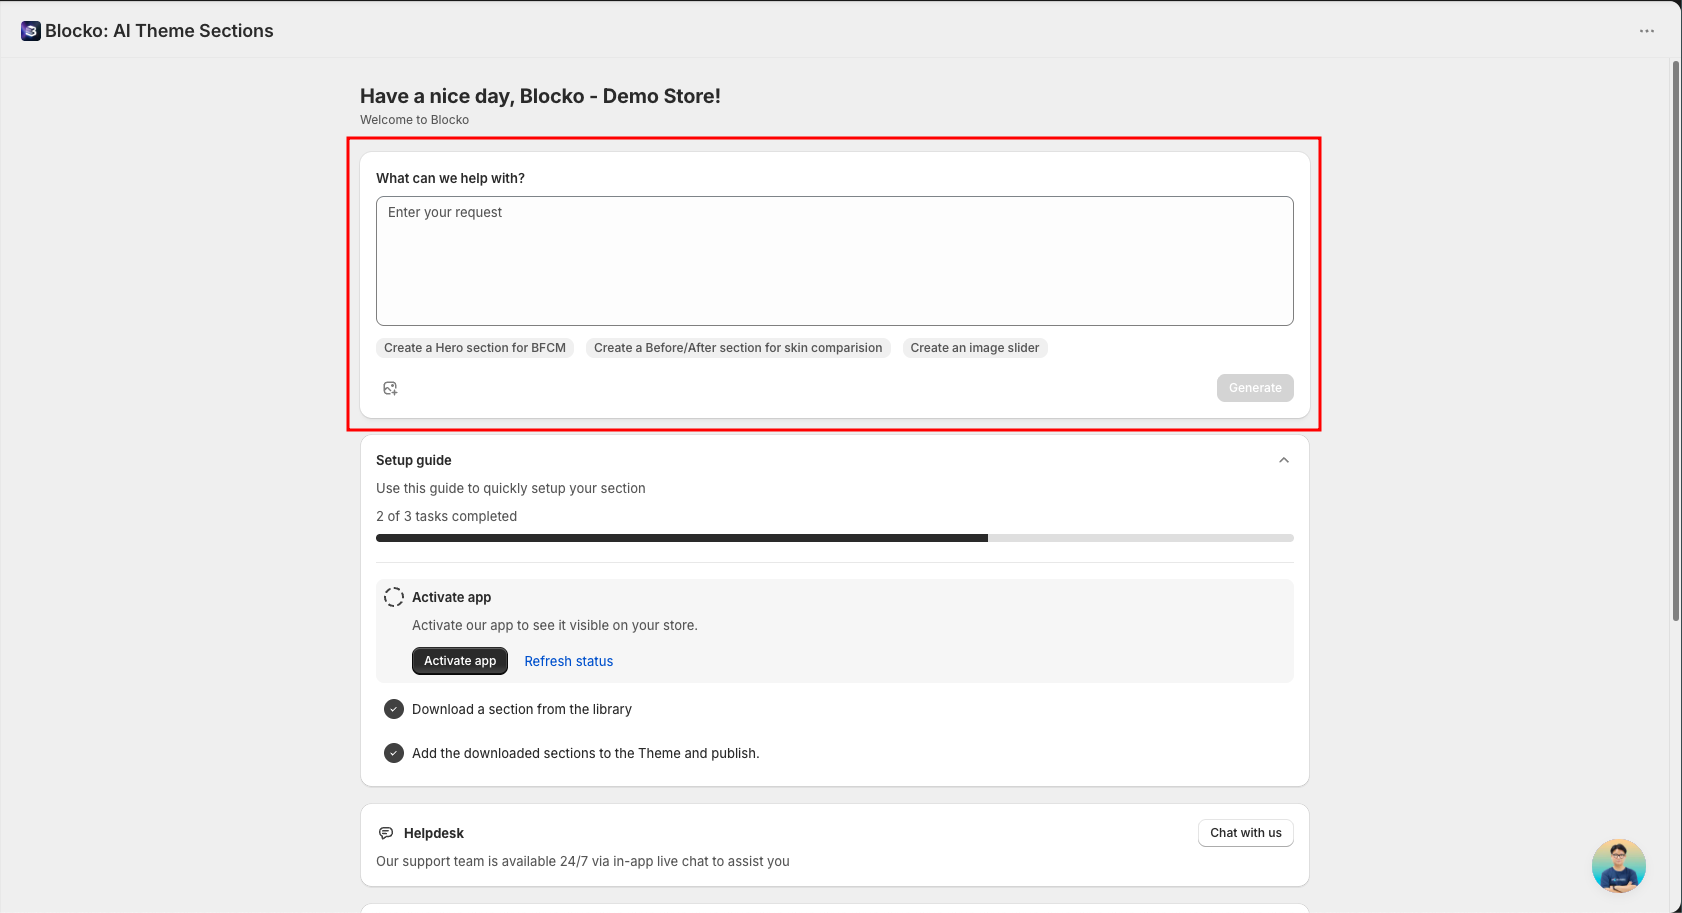Click the attach image icon below suggestions
The height and width of the screenshot is (913, 1682).
(390, 388)
